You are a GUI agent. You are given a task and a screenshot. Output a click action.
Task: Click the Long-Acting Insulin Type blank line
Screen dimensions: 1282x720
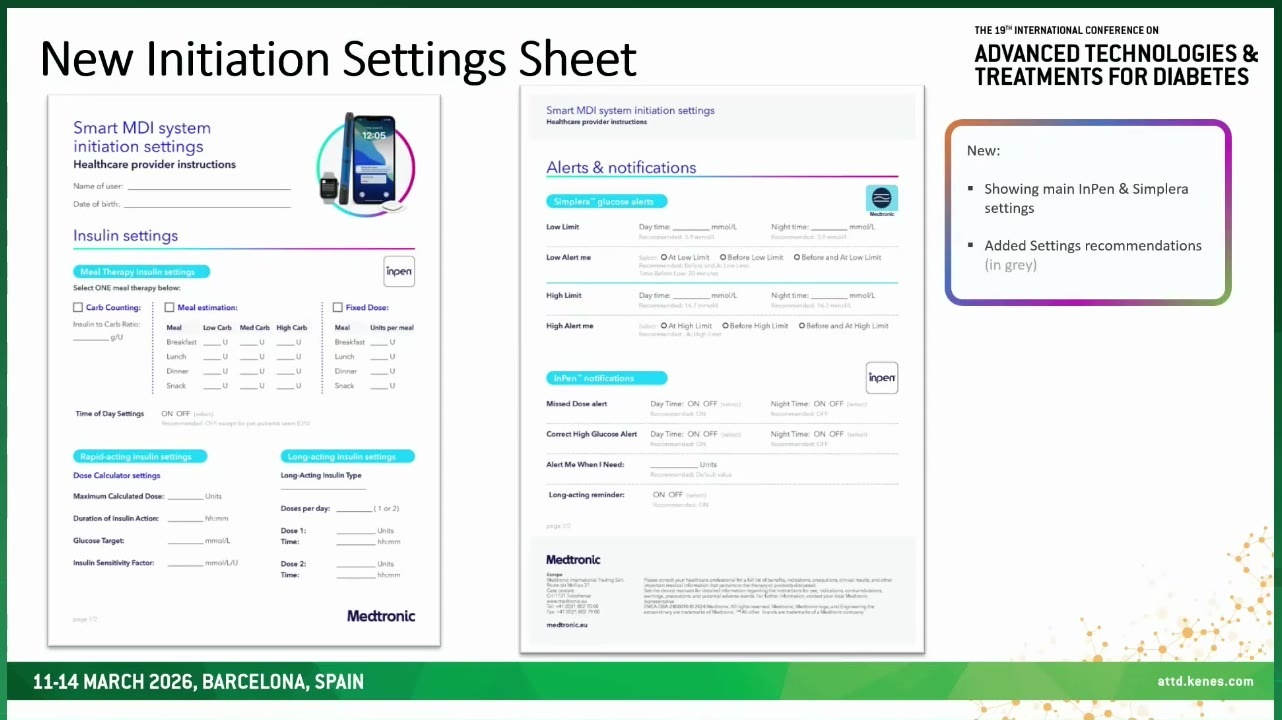click(323, 487)
